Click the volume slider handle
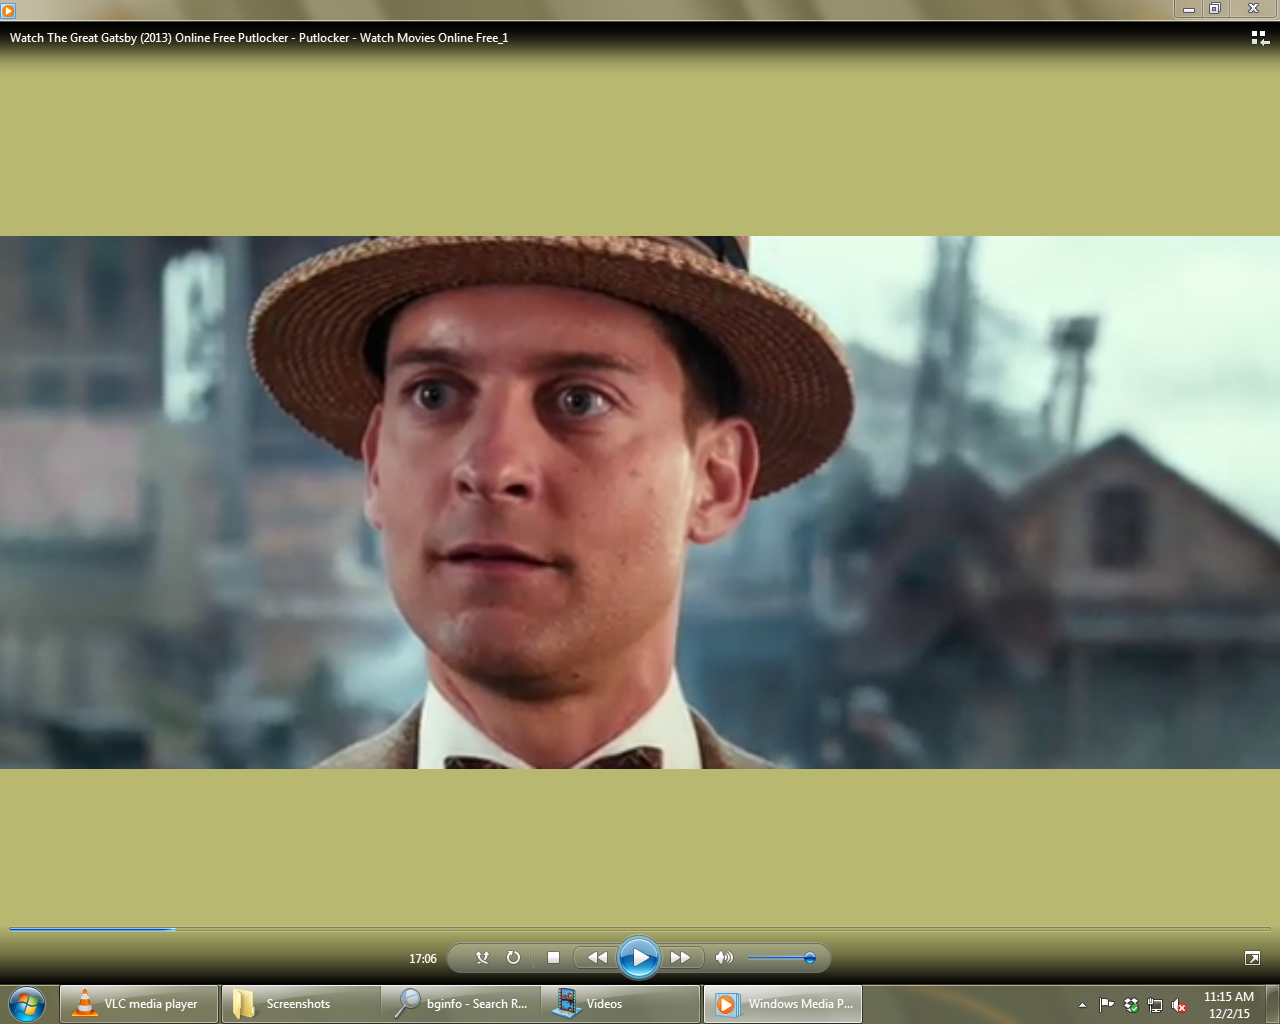 (810, 958)
